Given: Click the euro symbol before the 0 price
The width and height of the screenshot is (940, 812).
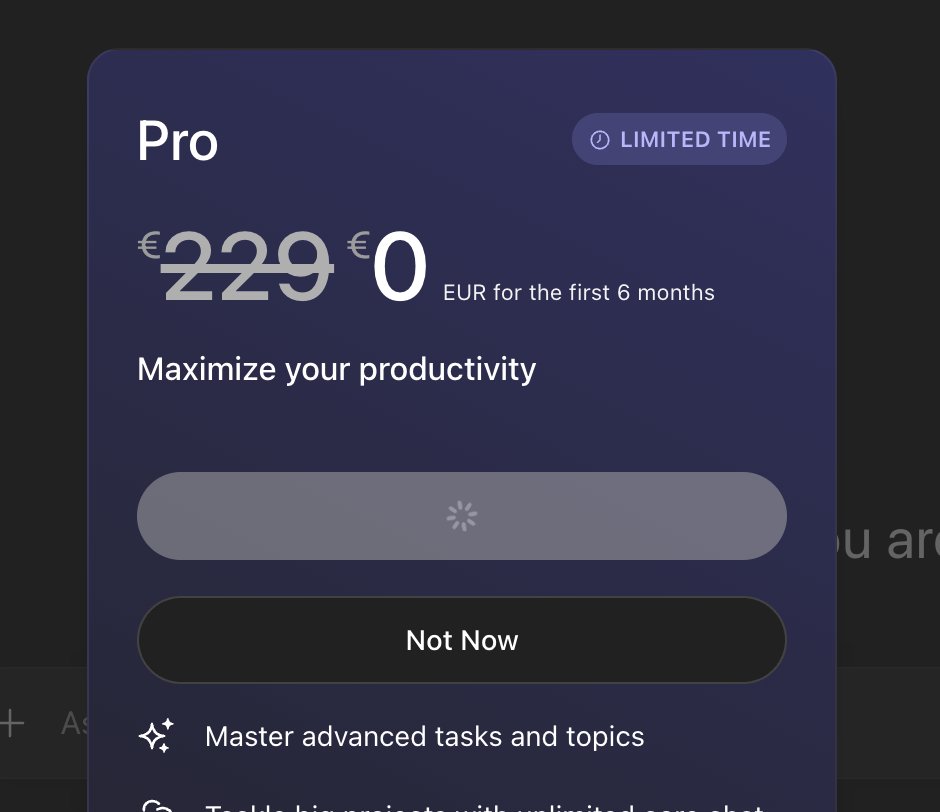Looking at the screenshot, I should tap(359, 245).
